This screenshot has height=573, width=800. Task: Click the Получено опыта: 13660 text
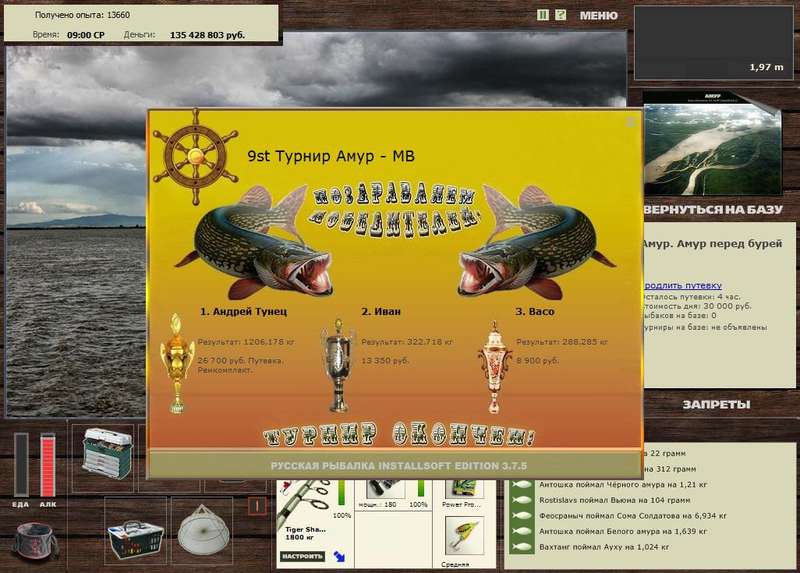point(82,15)
